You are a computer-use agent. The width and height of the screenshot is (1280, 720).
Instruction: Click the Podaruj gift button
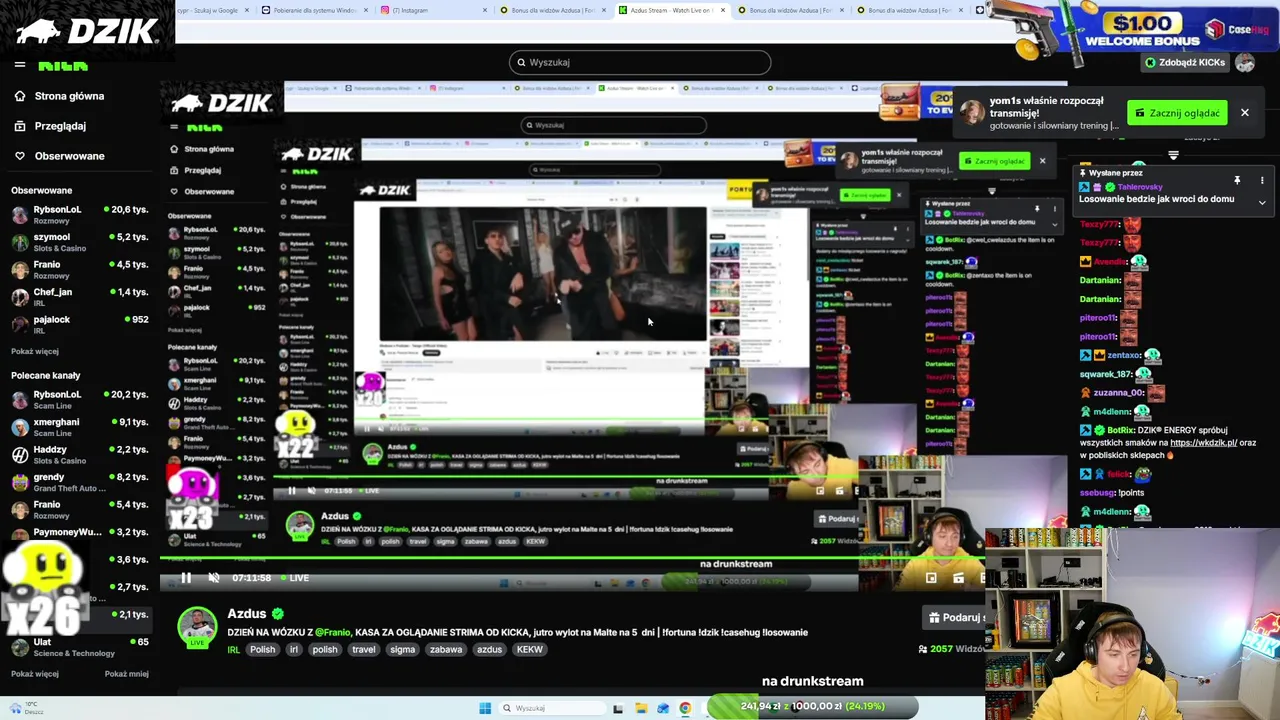tap(955, 617)
